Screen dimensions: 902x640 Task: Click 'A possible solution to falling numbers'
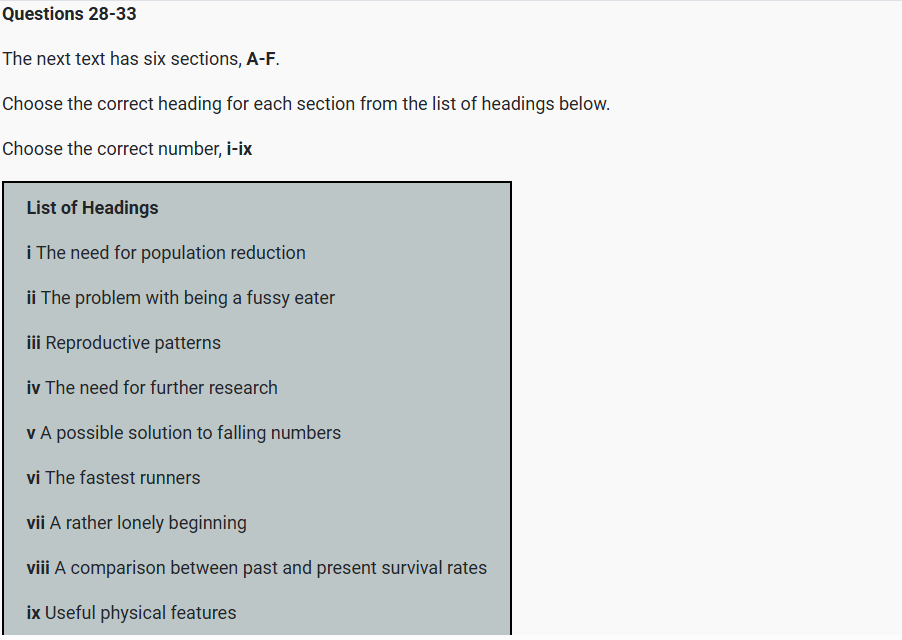[190, 433]
